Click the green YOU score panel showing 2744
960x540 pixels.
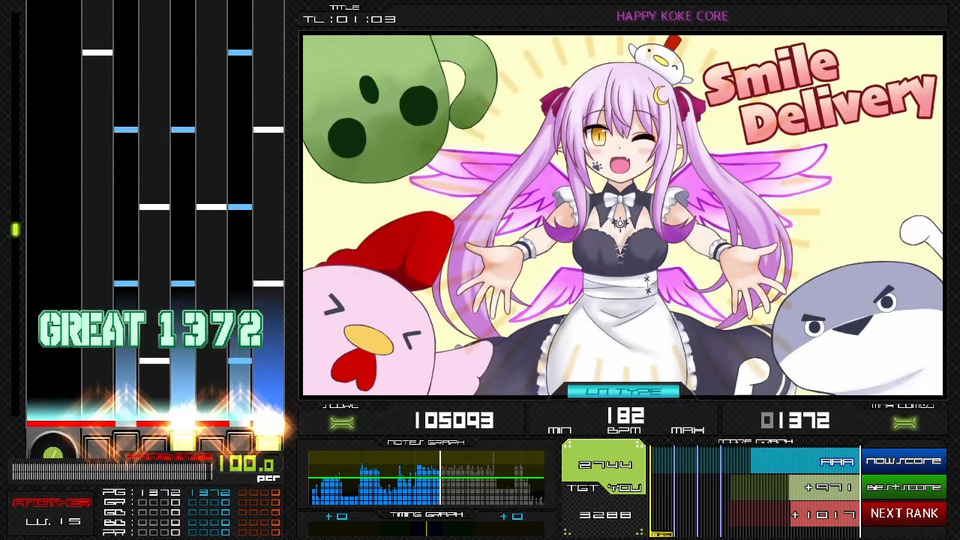(604, 466)
